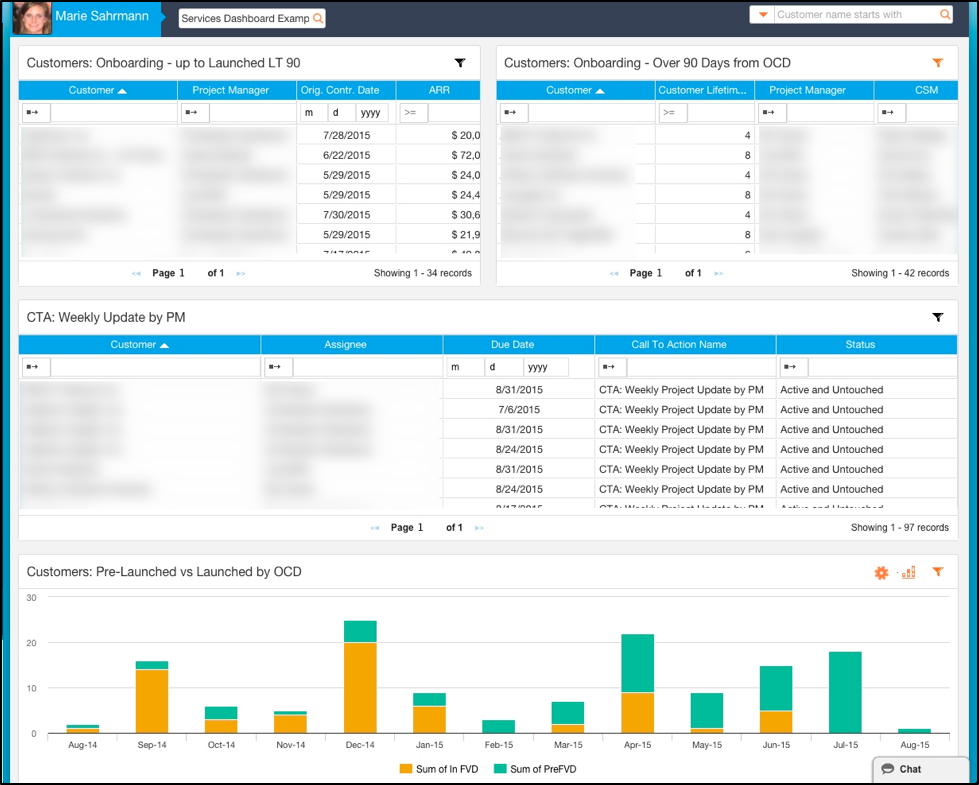
Task: Open chart settings gear icon
Action: (881, 573)
